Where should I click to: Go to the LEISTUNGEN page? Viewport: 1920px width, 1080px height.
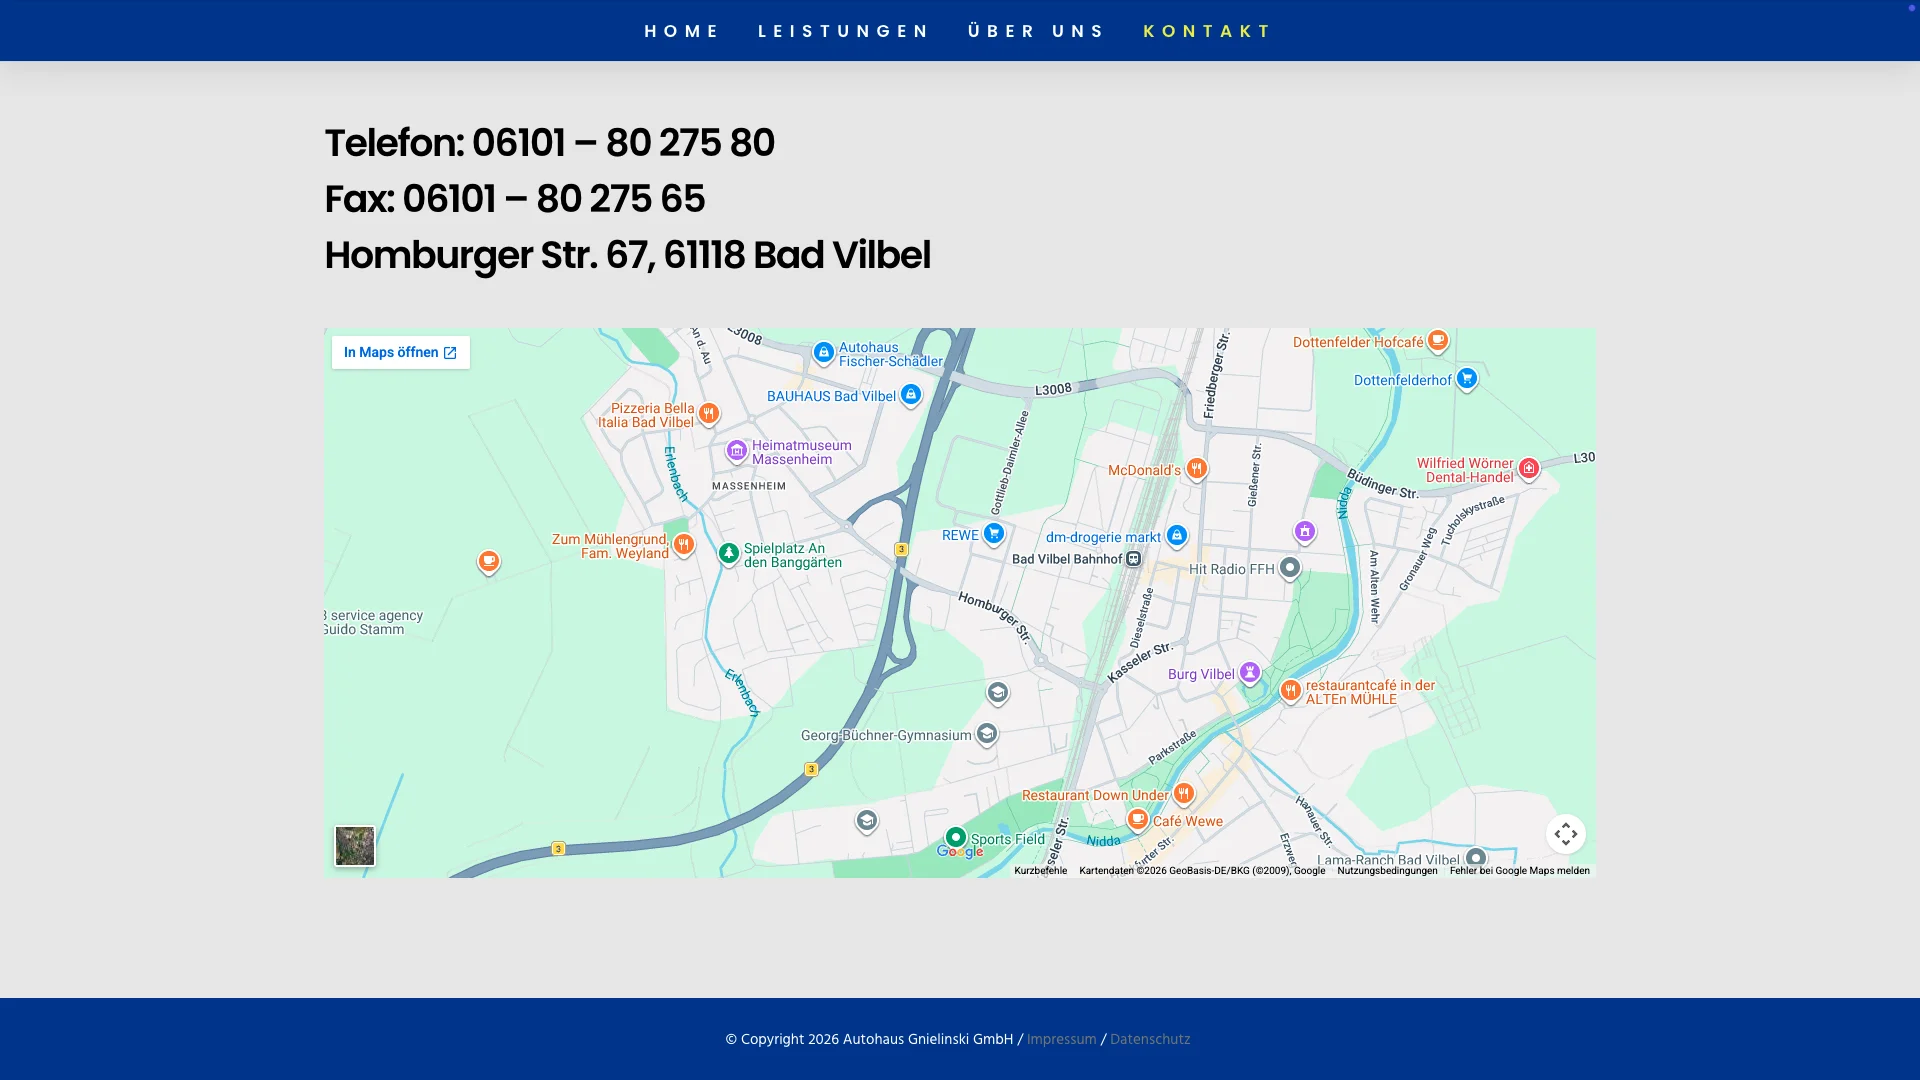843,31
